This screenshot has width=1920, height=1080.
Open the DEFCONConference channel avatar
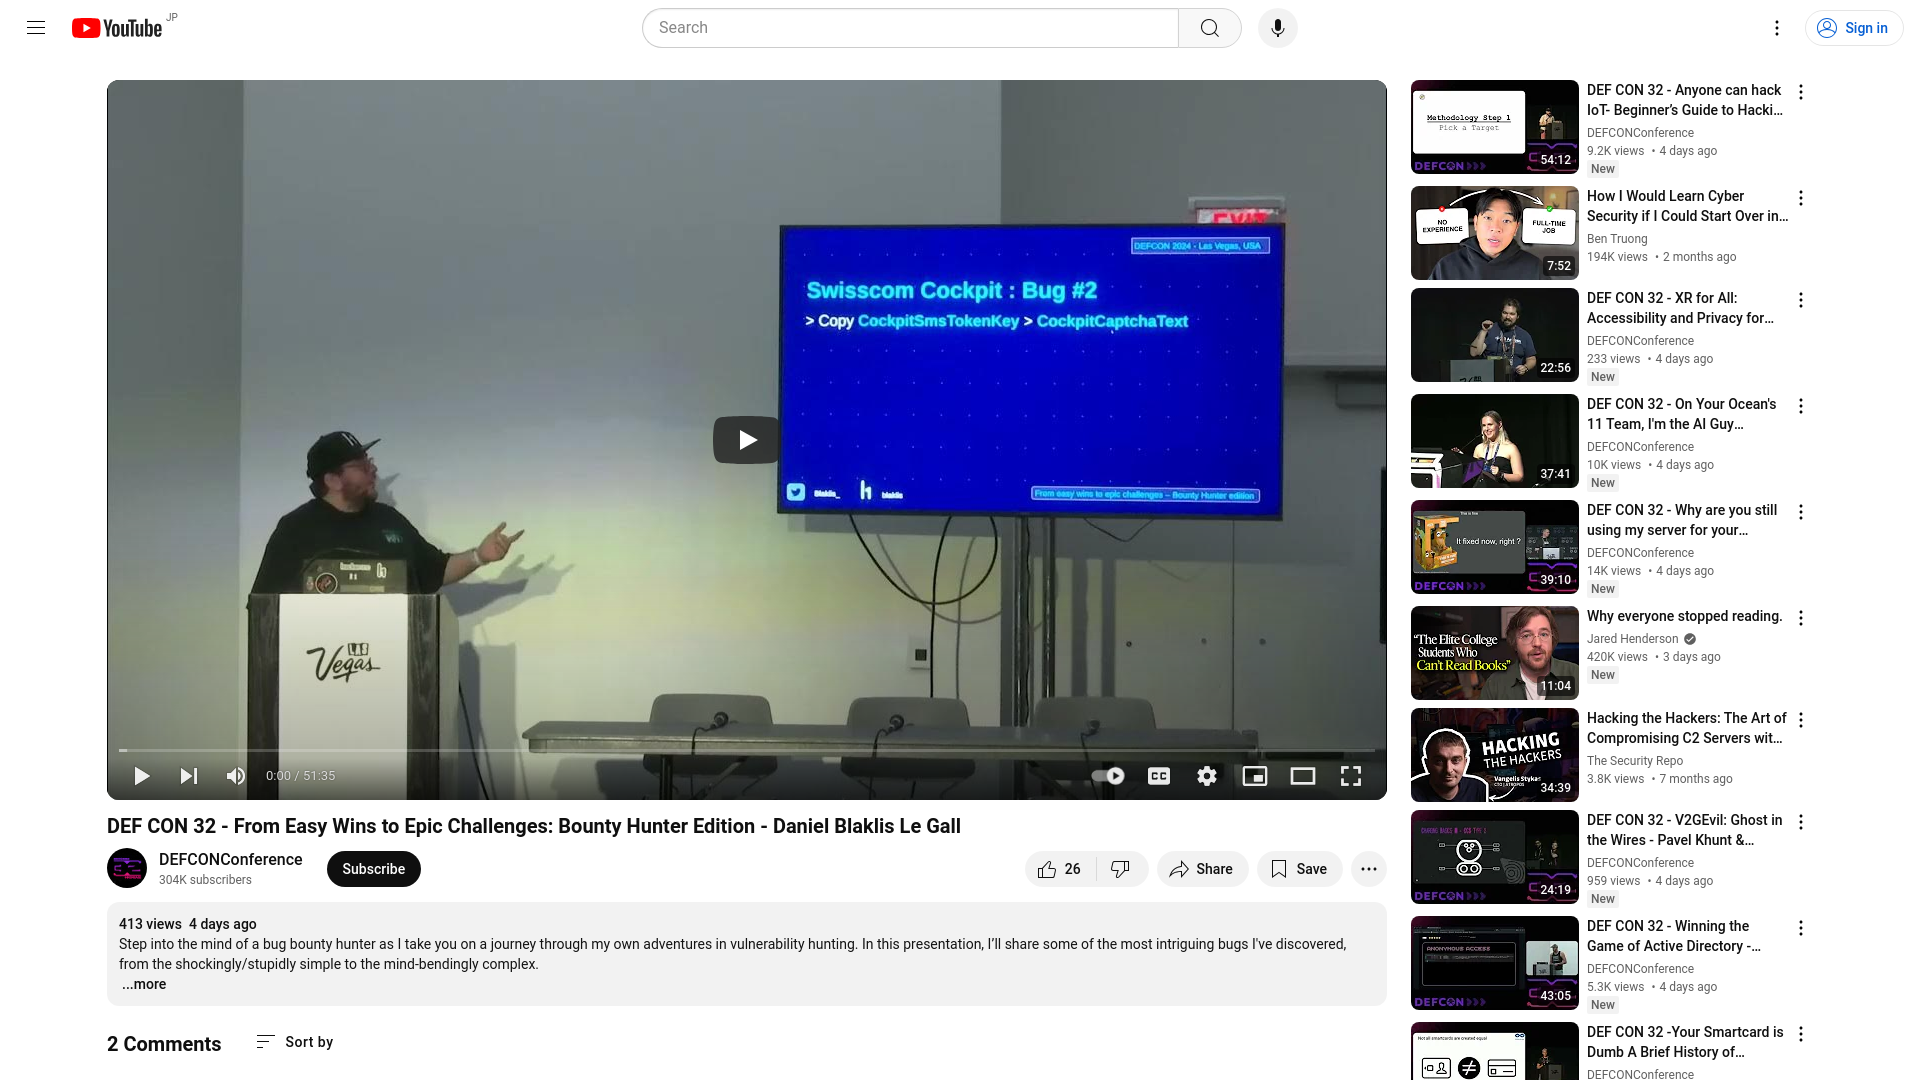[127, 868]
